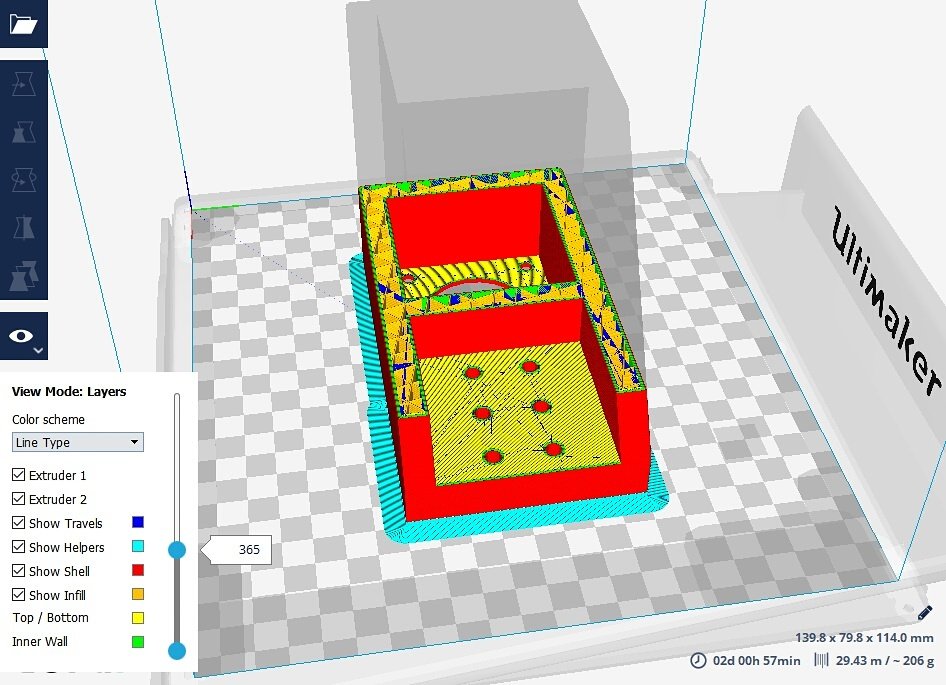Select the Scale tool icon
The height and width of the screenshot is (685, 946).
coord(24,132)
